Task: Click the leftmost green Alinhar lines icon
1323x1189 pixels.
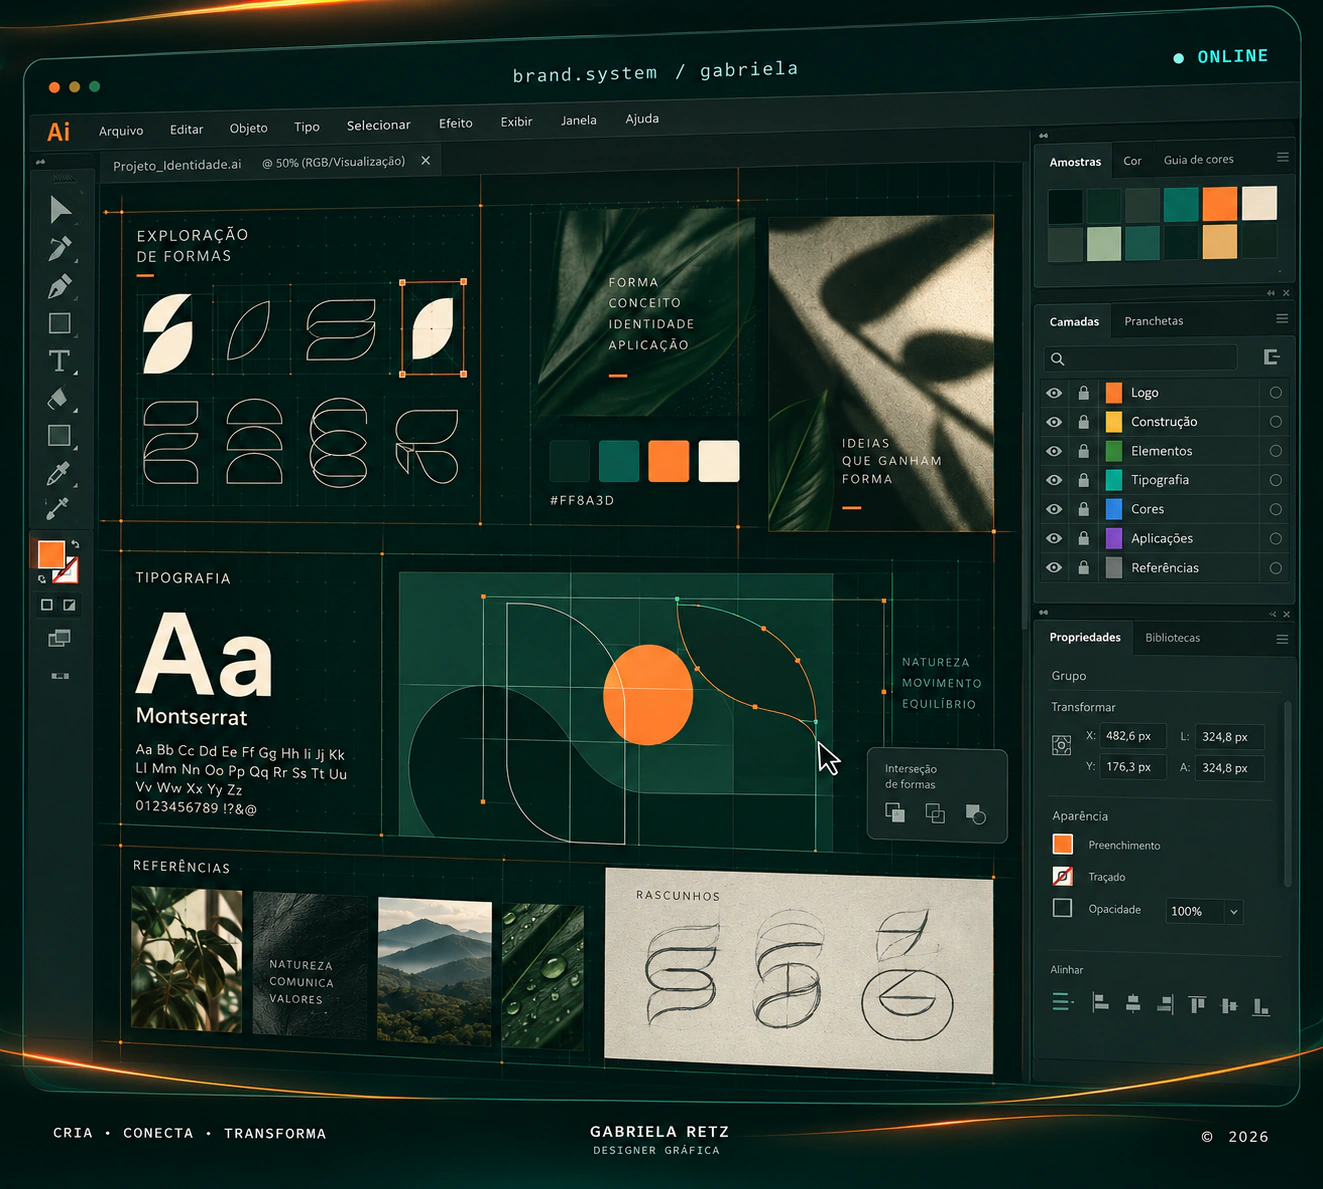Action: click(x=1063, y=1002)
